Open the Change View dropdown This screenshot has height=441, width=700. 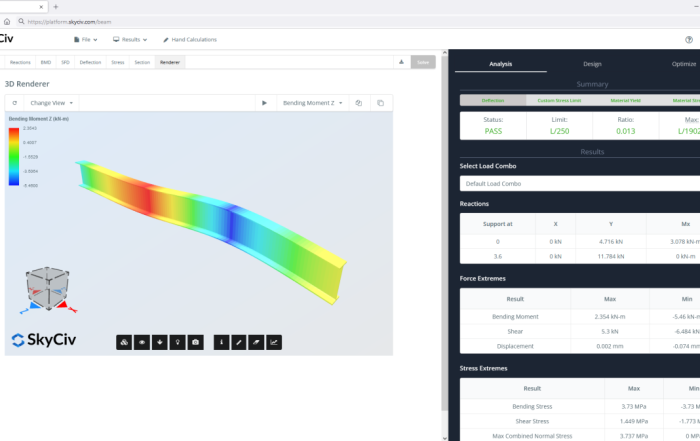(51, 102)
